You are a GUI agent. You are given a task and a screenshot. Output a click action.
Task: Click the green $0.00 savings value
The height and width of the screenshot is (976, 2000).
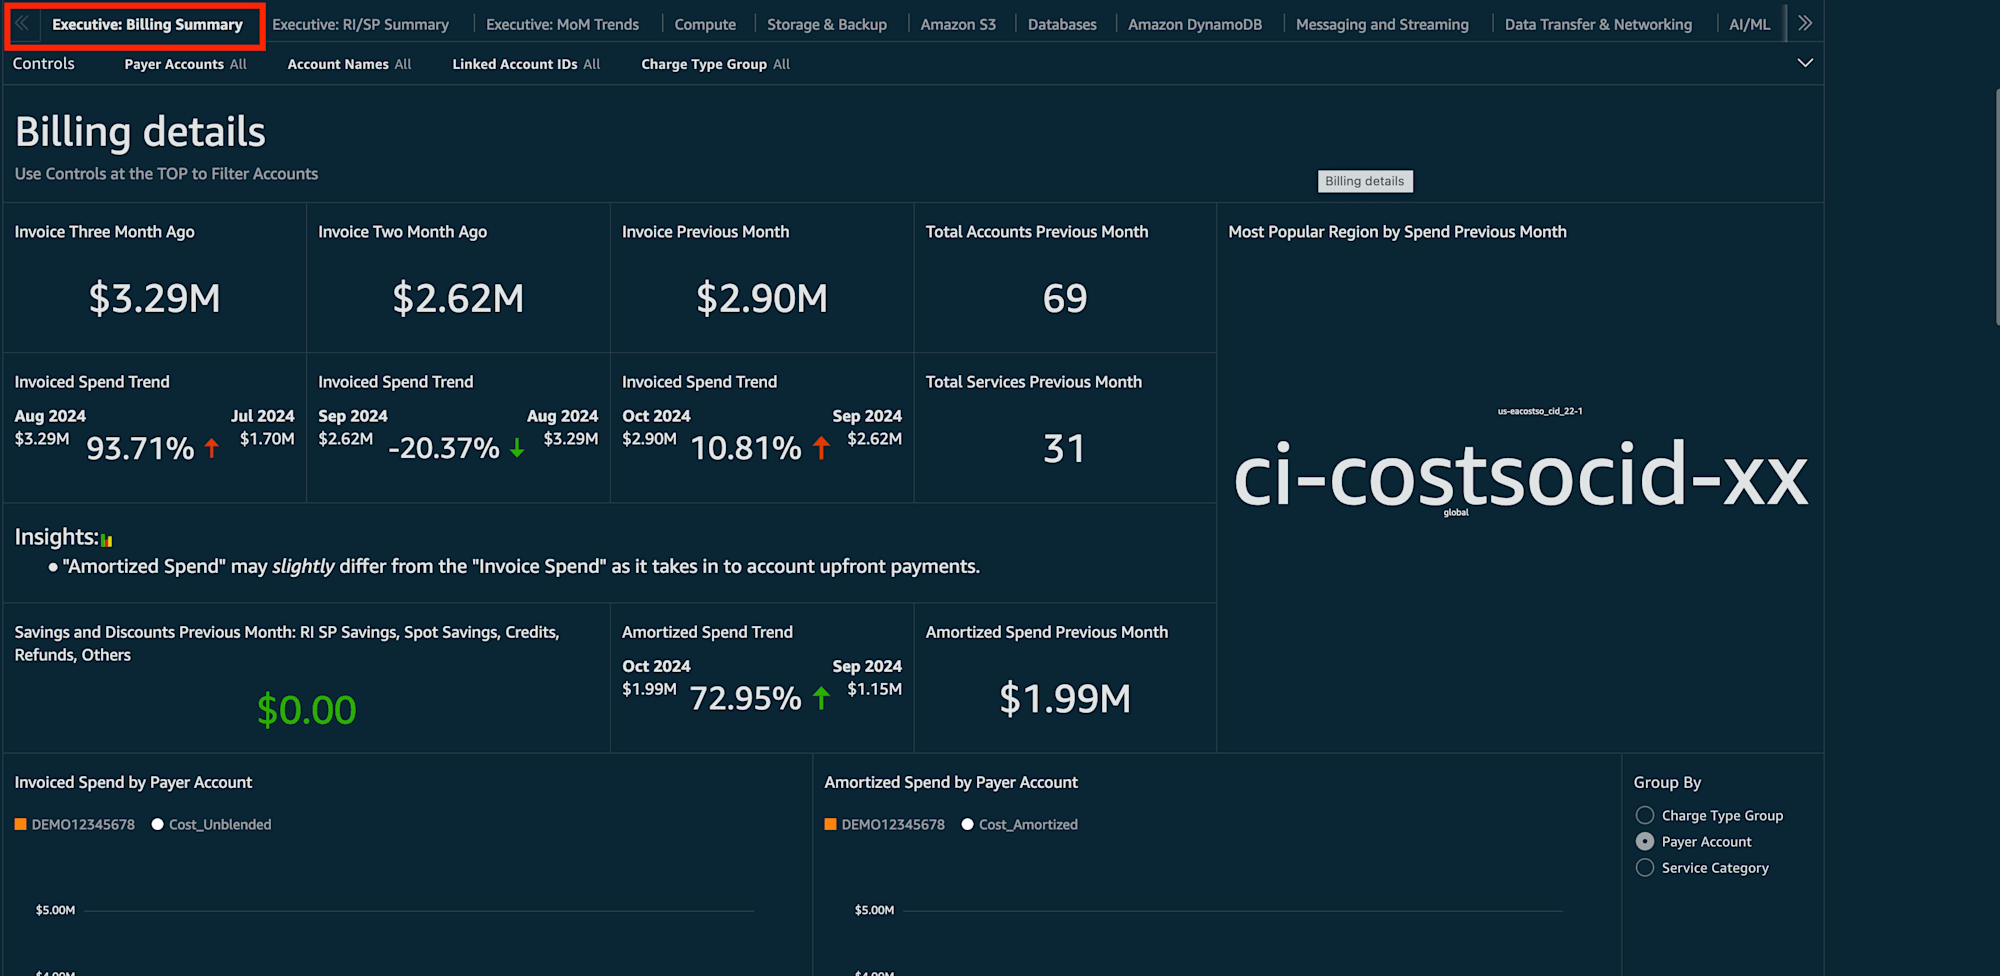click(306, 710)
